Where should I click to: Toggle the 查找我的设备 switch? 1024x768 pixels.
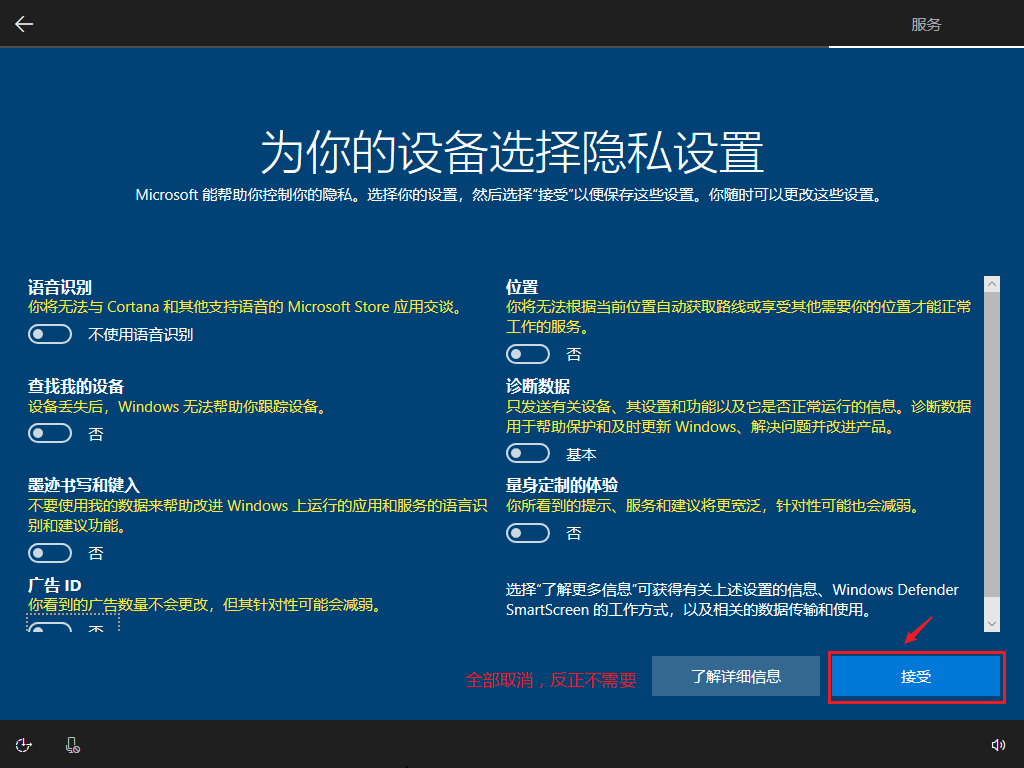click(50, 433)
